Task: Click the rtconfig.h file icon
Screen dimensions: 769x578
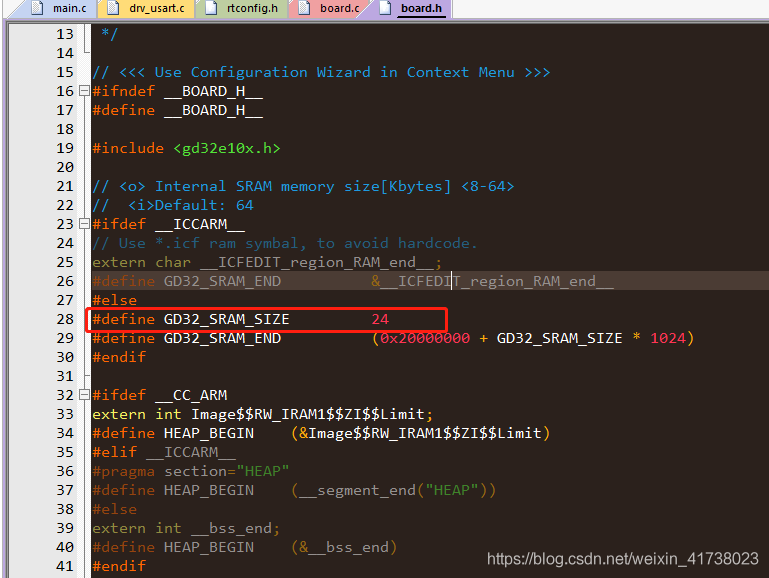Action: click(211, 8)
